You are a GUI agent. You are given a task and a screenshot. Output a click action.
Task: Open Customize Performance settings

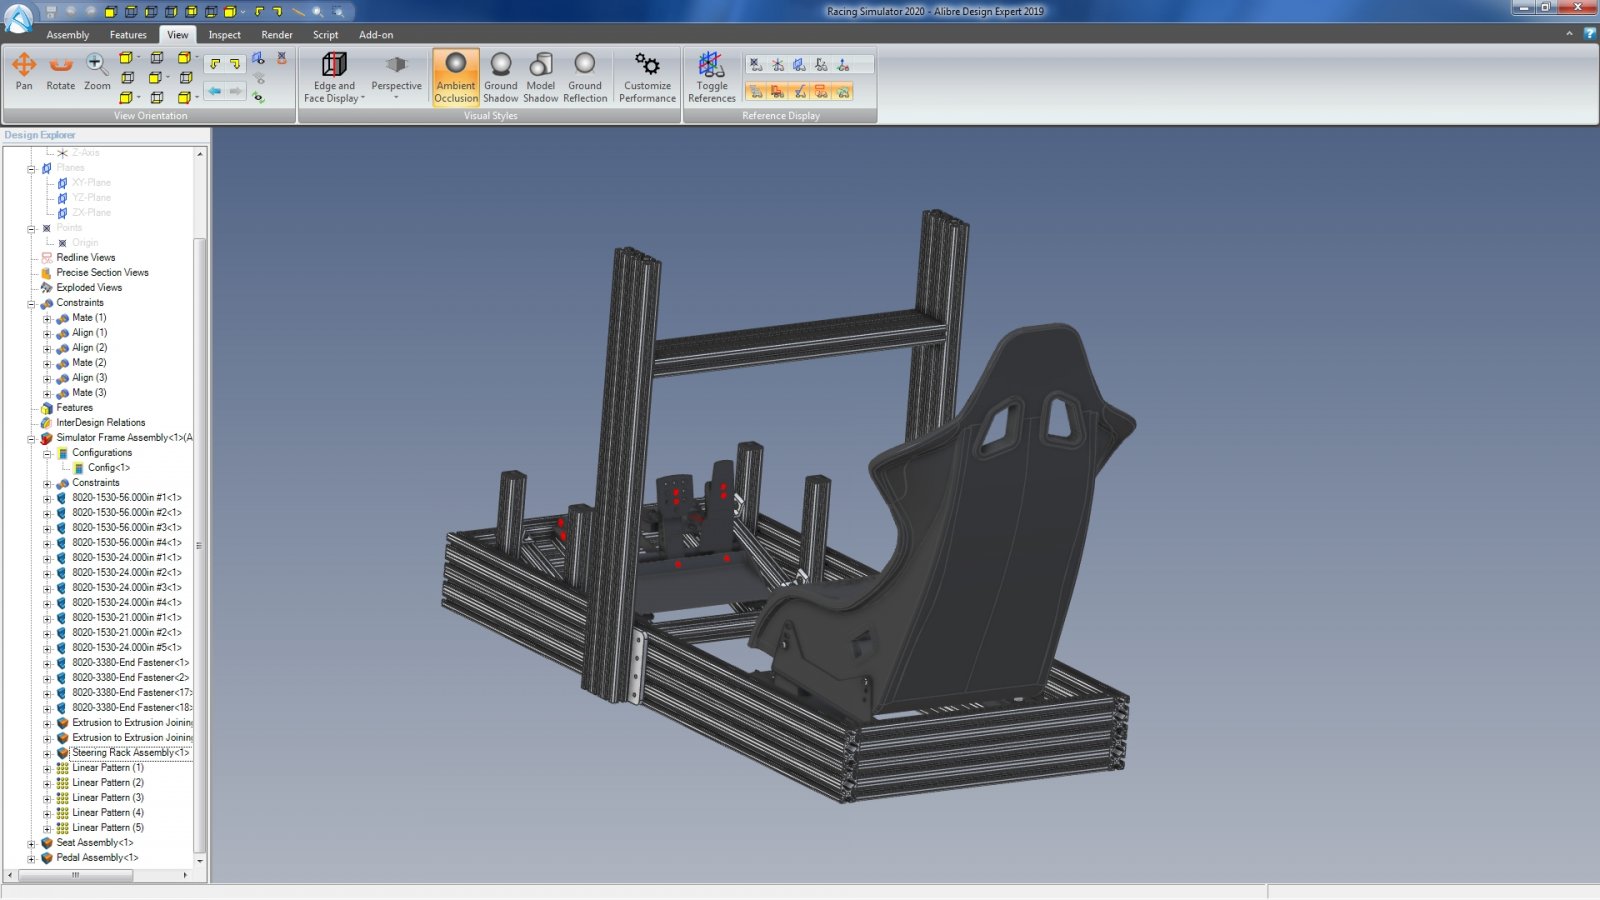647,76
